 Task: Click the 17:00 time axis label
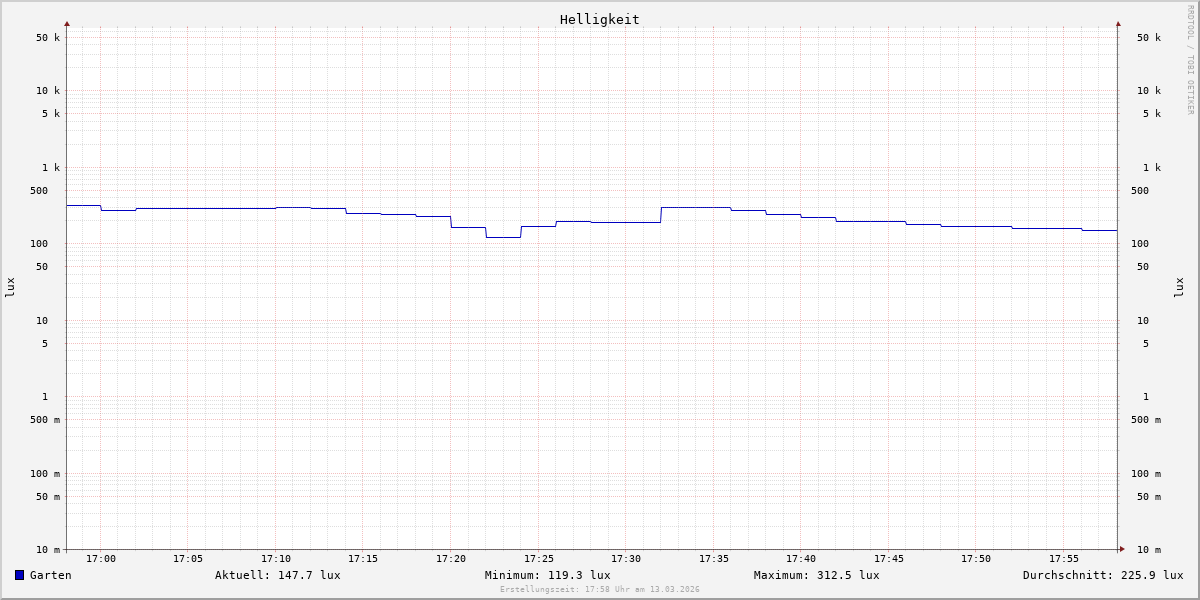tap(101, 559)
